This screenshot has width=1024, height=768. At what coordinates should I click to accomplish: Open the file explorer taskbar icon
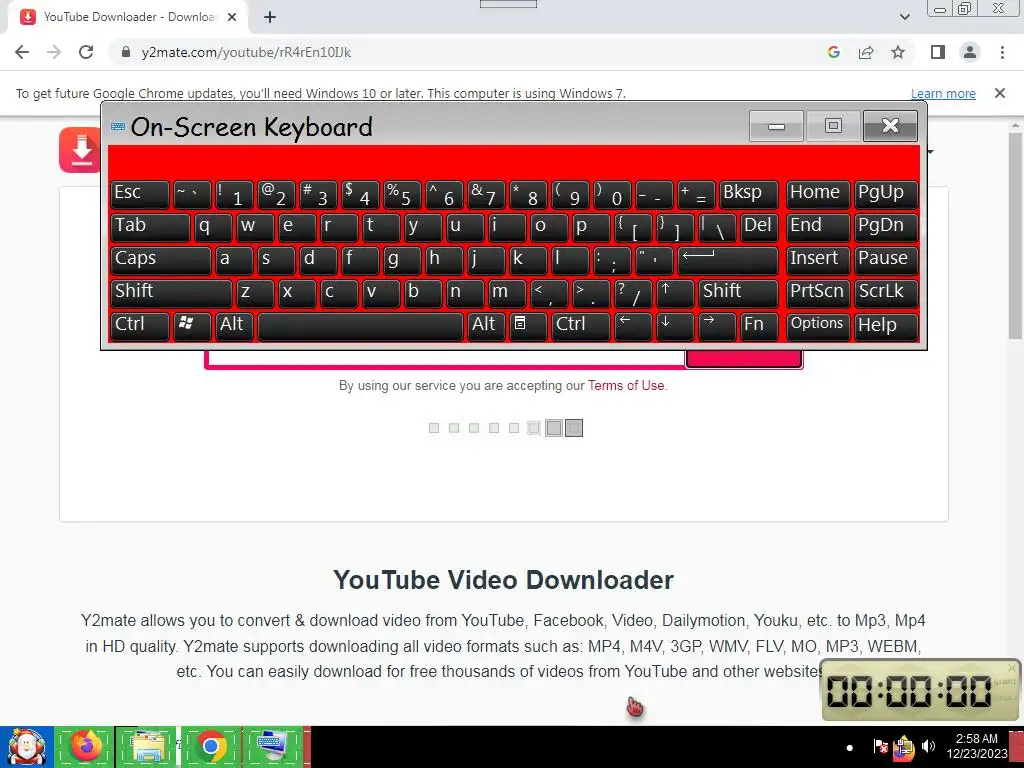pos(147,746)
